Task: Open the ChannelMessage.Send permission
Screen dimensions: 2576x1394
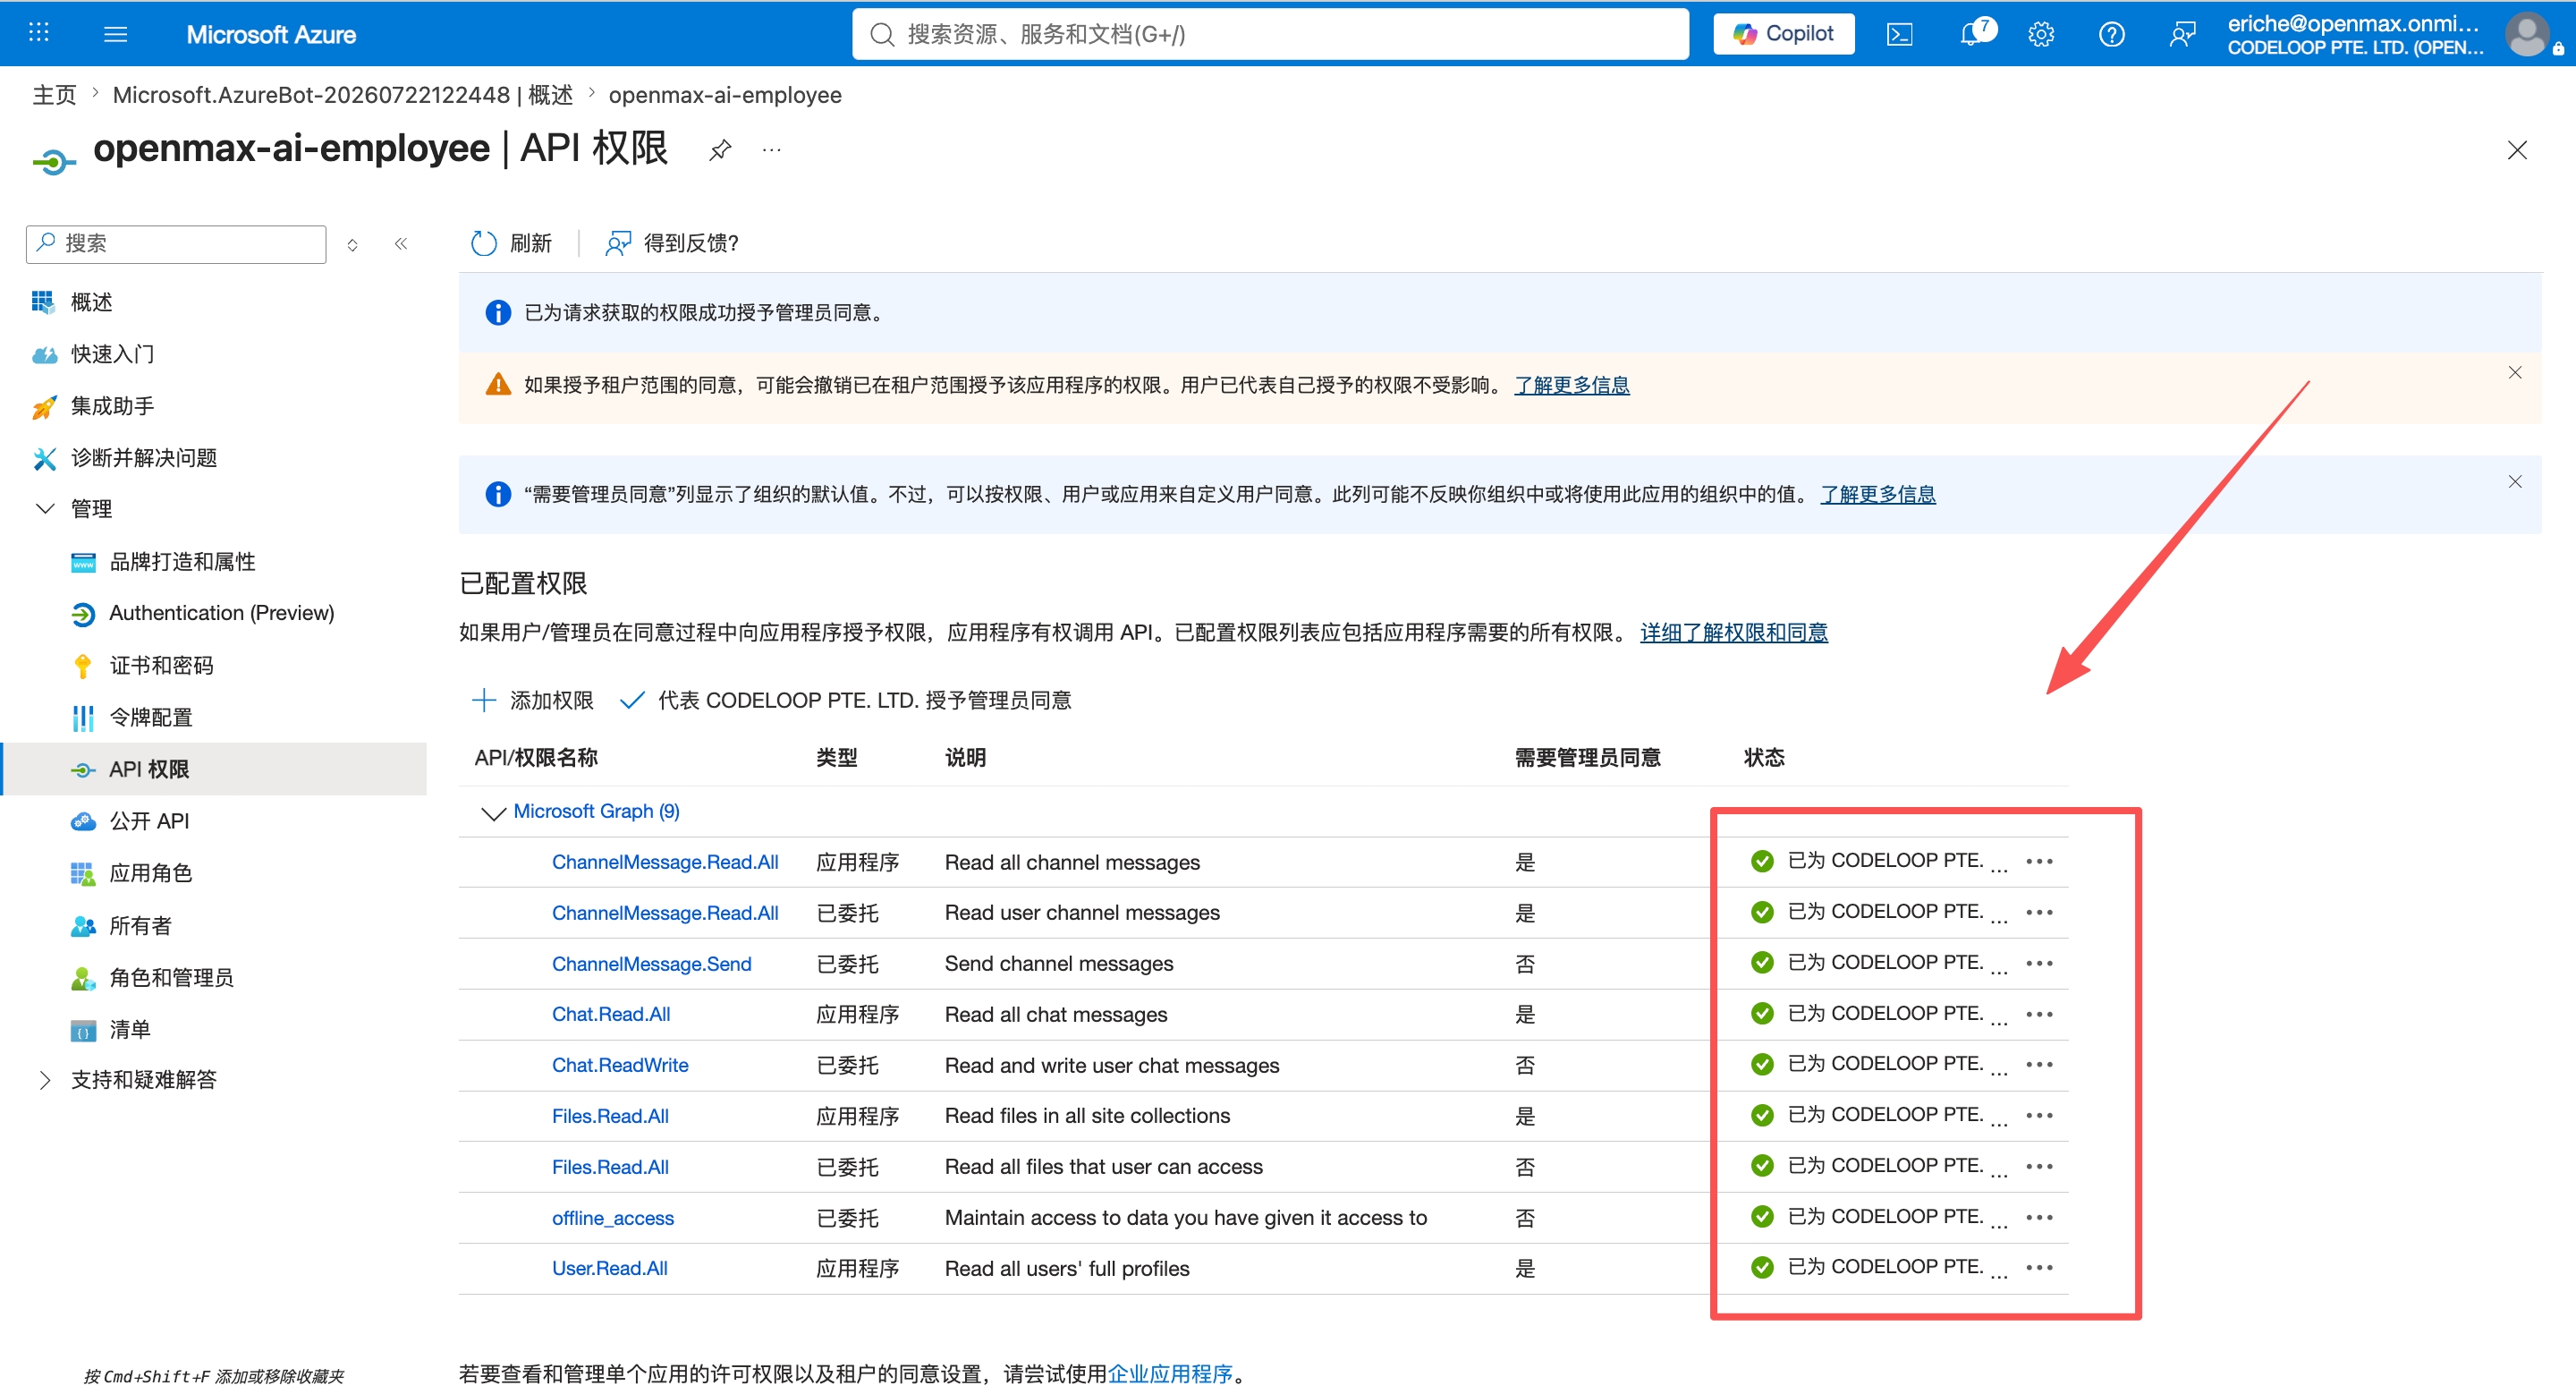Action: point(652,964)
